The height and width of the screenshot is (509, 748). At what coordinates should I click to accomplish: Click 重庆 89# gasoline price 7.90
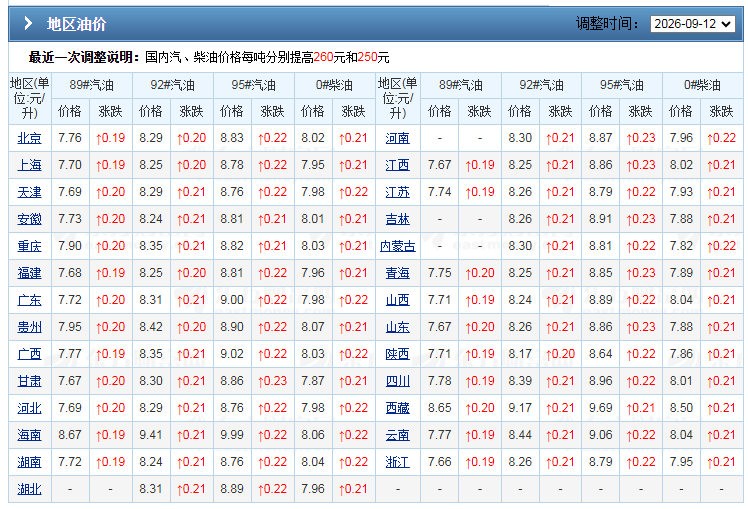click(x=70, y=246)
